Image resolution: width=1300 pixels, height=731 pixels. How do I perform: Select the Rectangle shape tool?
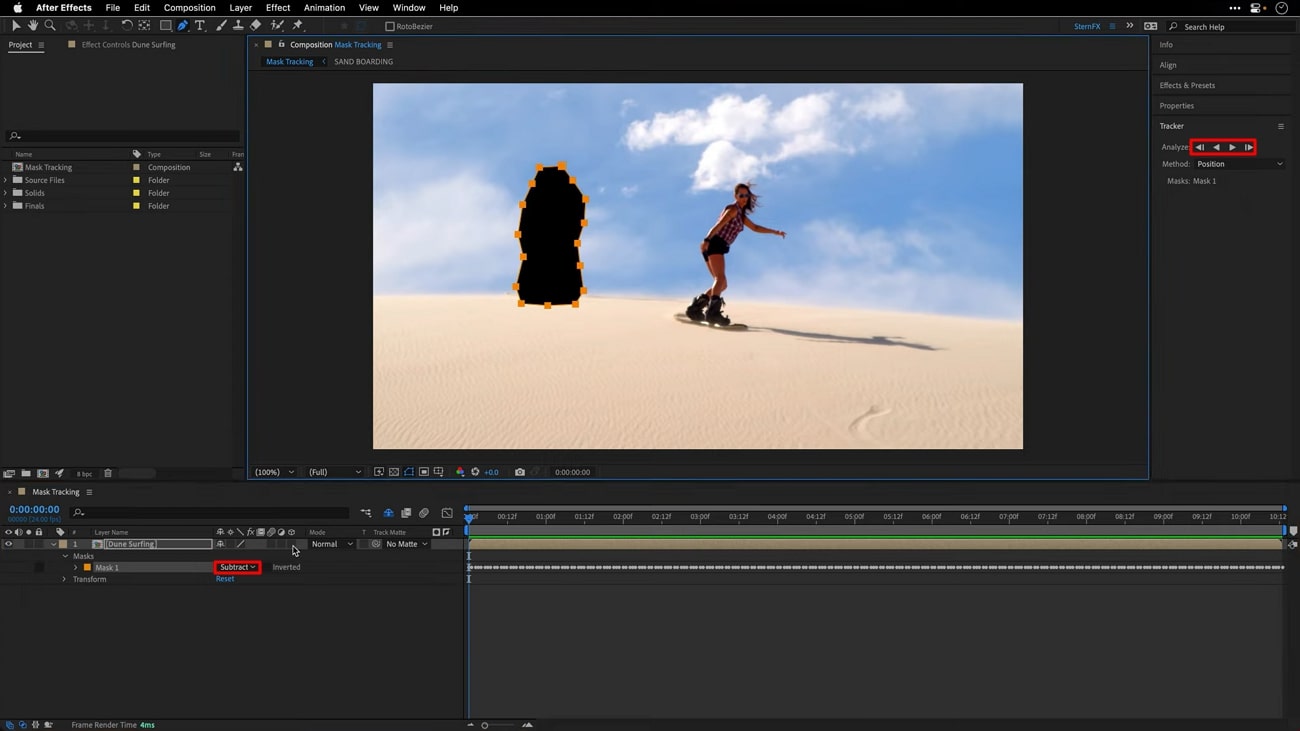(165, 26)
